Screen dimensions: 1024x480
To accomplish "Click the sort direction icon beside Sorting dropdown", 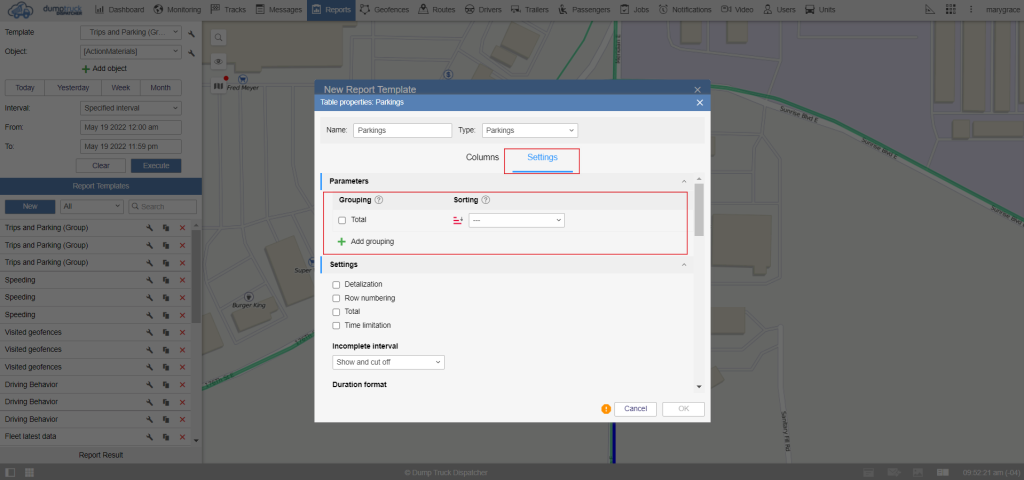I will [458, 220].
